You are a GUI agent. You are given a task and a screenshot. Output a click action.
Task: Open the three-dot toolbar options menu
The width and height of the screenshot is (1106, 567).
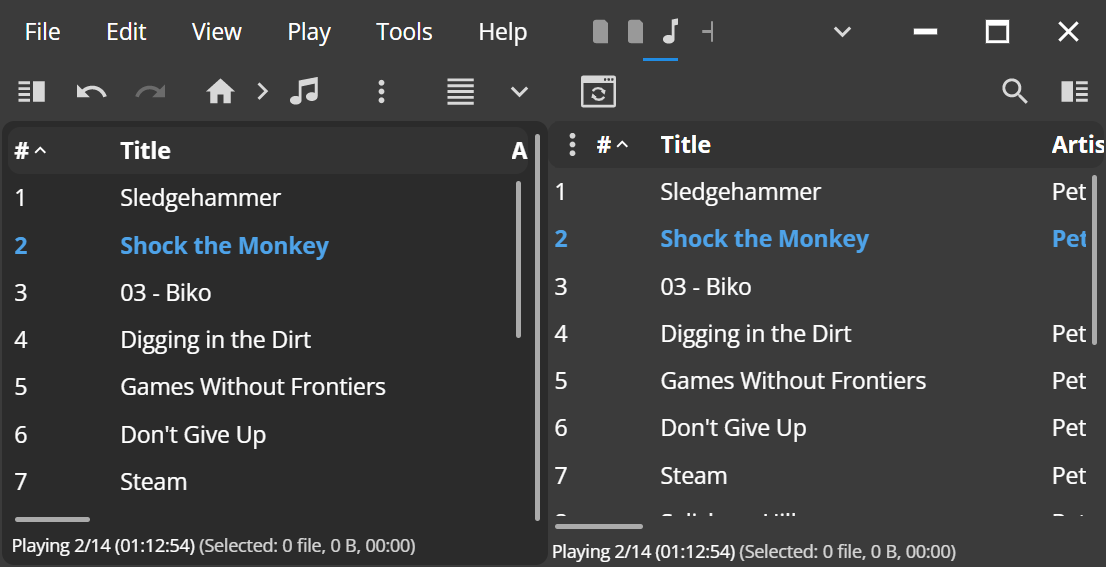tap(381, 92)
